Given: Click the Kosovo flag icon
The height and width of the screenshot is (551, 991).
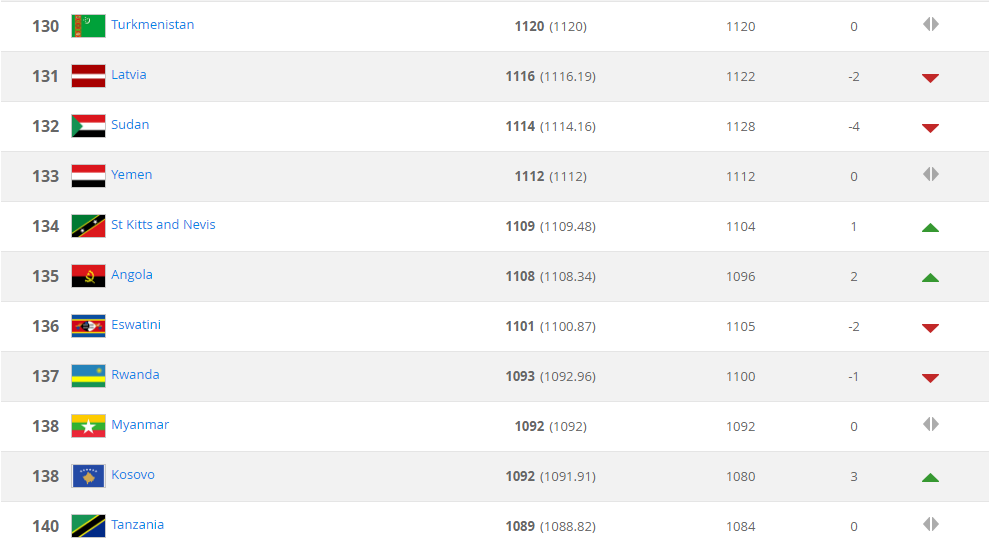Looking at the screenshot, I should click(88, 476).
